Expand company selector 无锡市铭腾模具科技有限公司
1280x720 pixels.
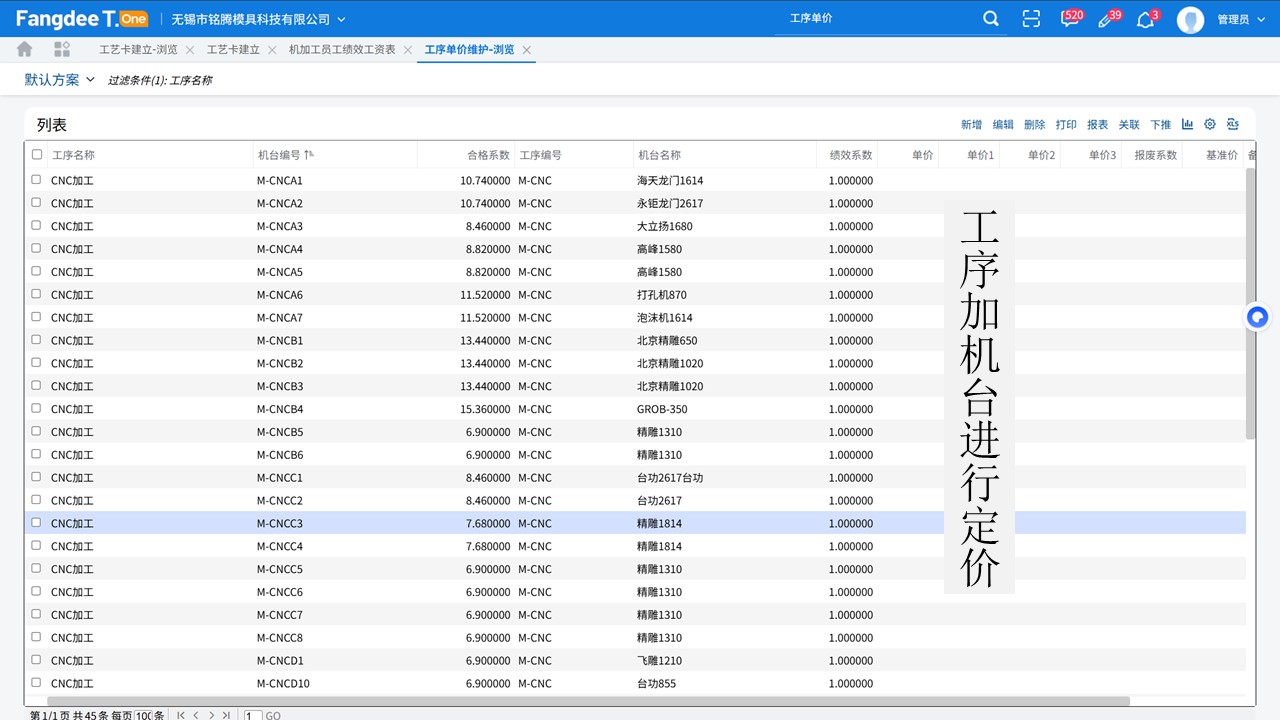click(x=258, y=19)
